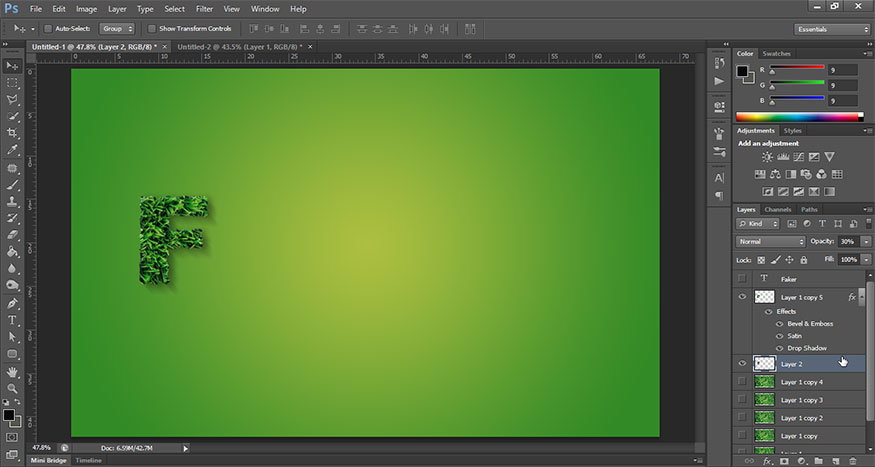
Task: Open the Character panel icon
Action: pyautogui.click(x=719, y=178)
